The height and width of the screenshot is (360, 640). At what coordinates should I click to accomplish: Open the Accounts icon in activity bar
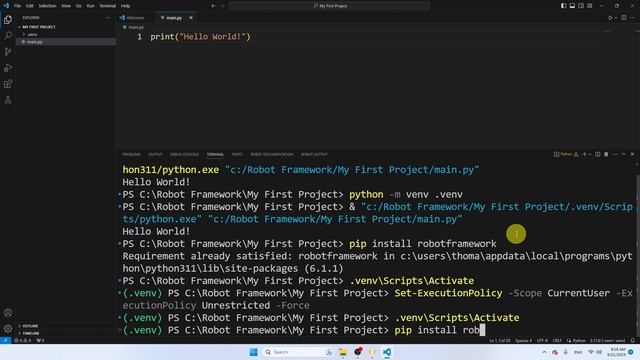pyautogui.click(x=8, y=313)
